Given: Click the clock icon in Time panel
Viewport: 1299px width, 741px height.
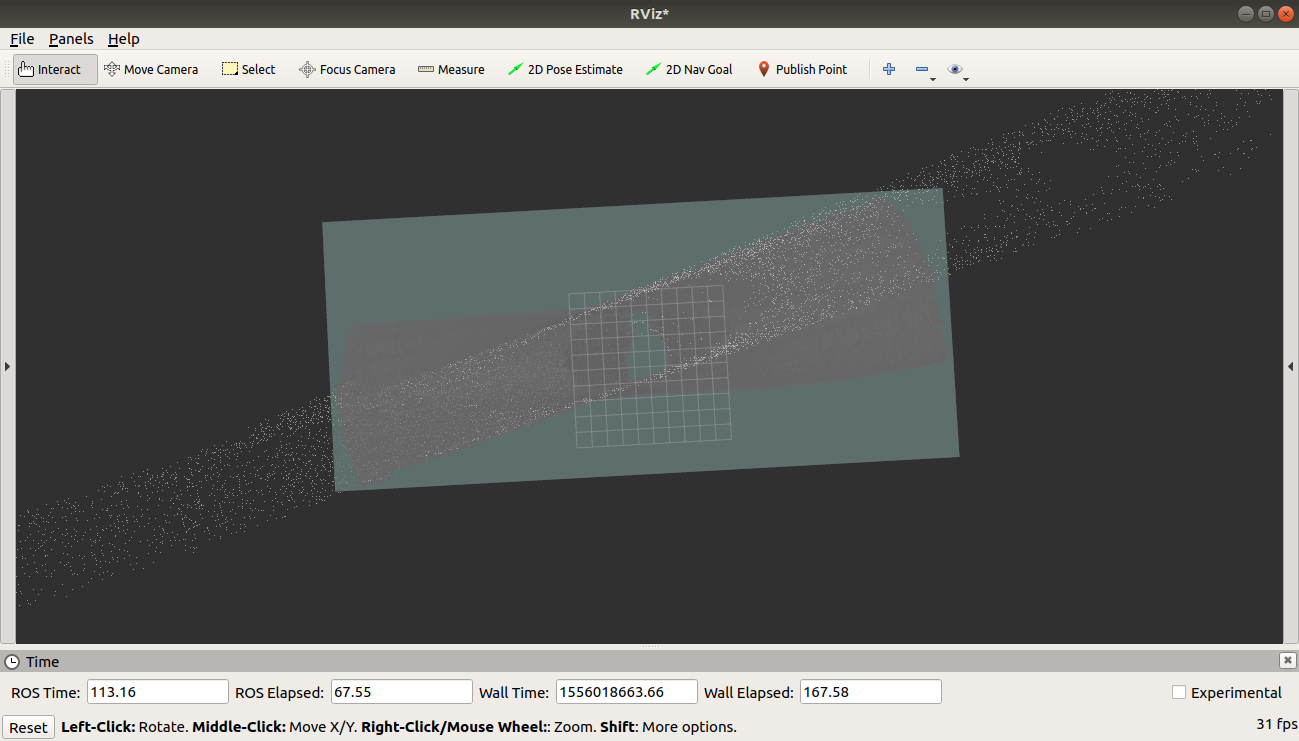Looking at the screenshot, I should (12, 662).
